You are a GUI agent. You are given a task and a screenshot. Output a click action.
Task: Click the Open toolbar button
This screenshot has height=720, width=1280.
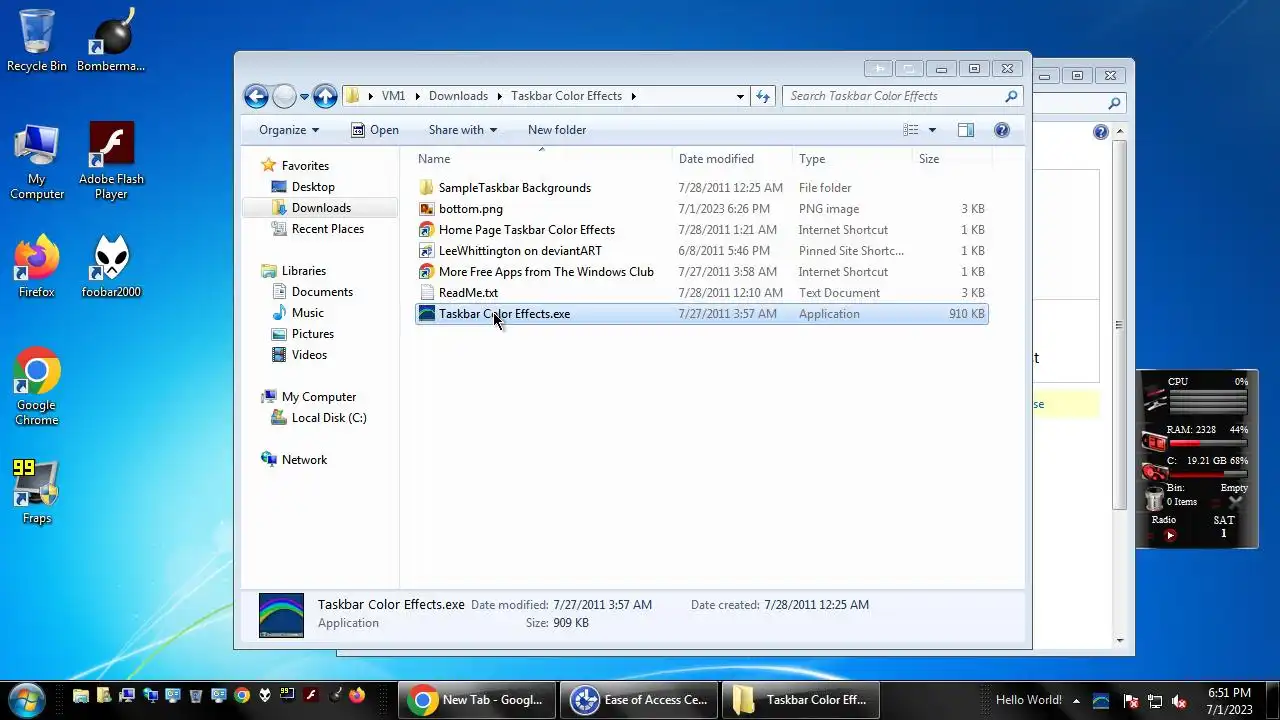click(x=375, y=130)
